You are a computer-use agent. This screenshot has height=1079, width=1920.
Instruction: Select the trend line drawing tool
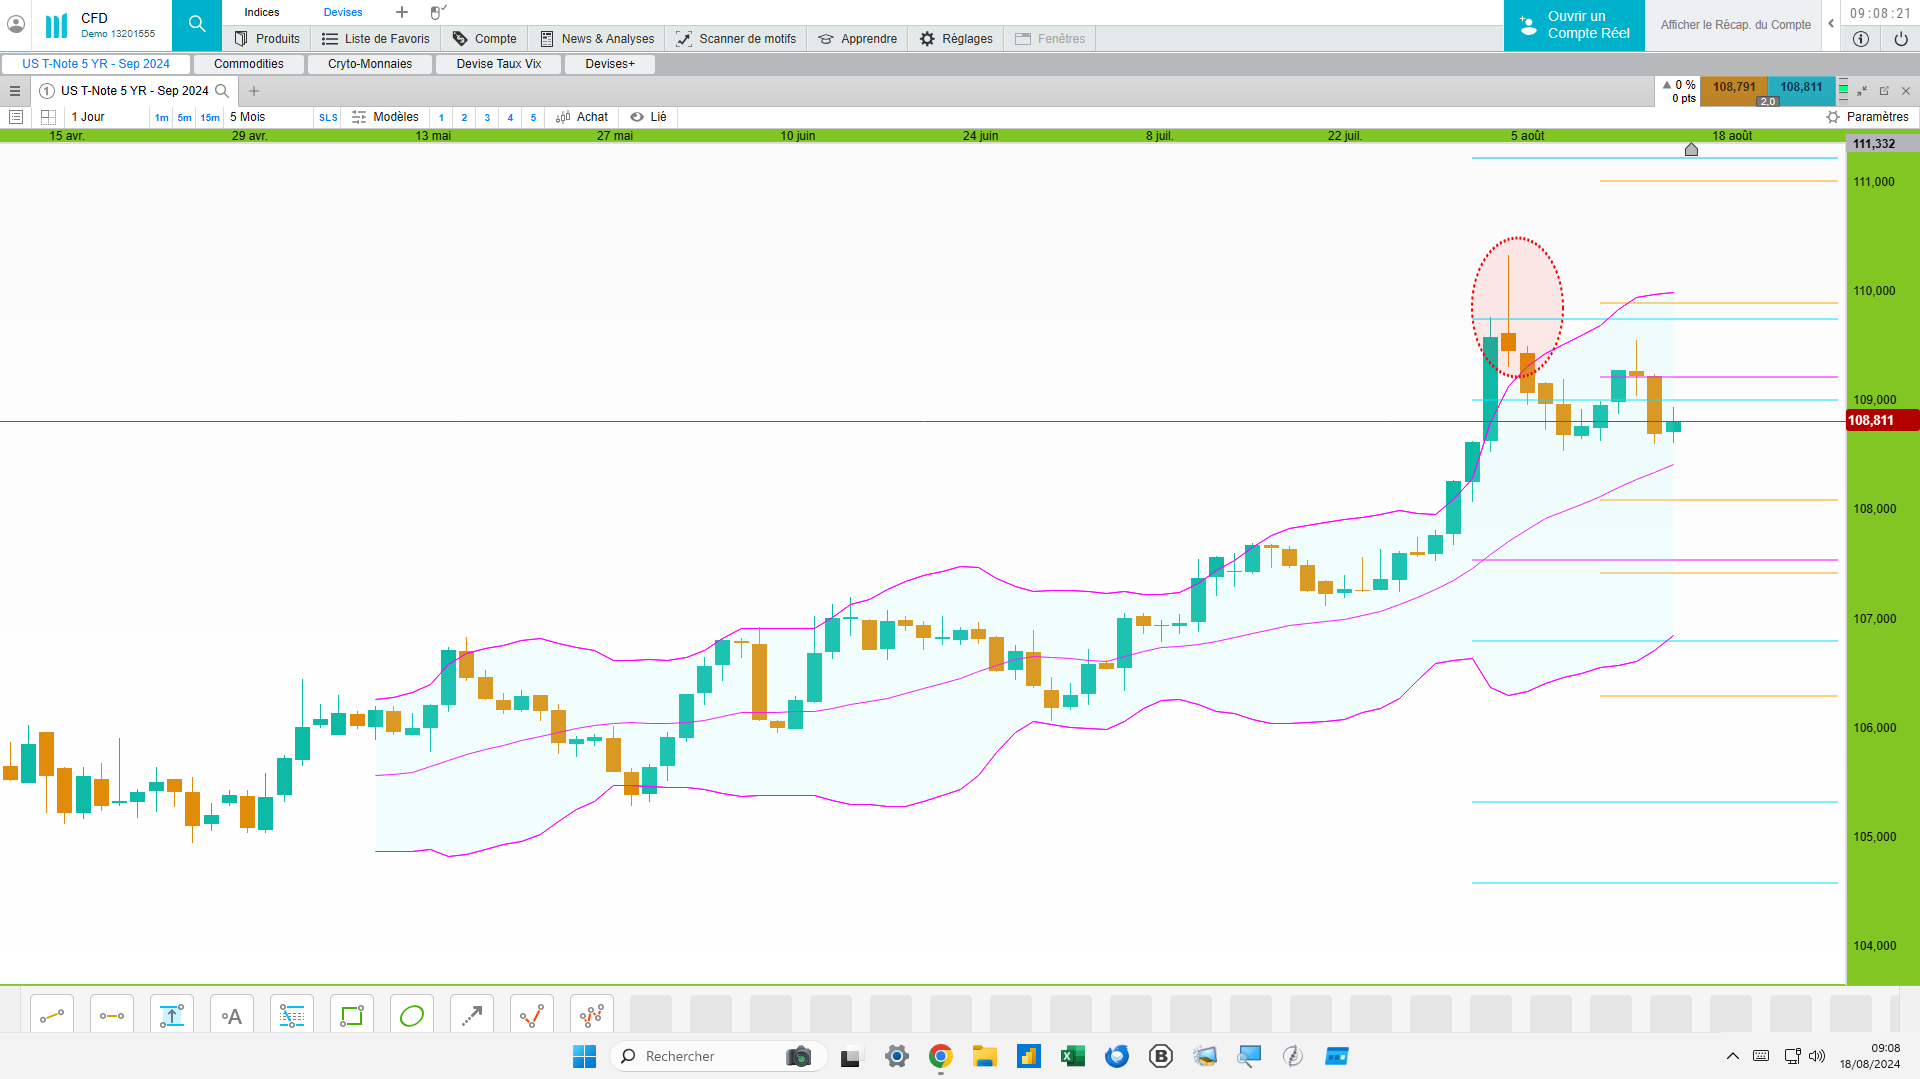coord(52,1016)
